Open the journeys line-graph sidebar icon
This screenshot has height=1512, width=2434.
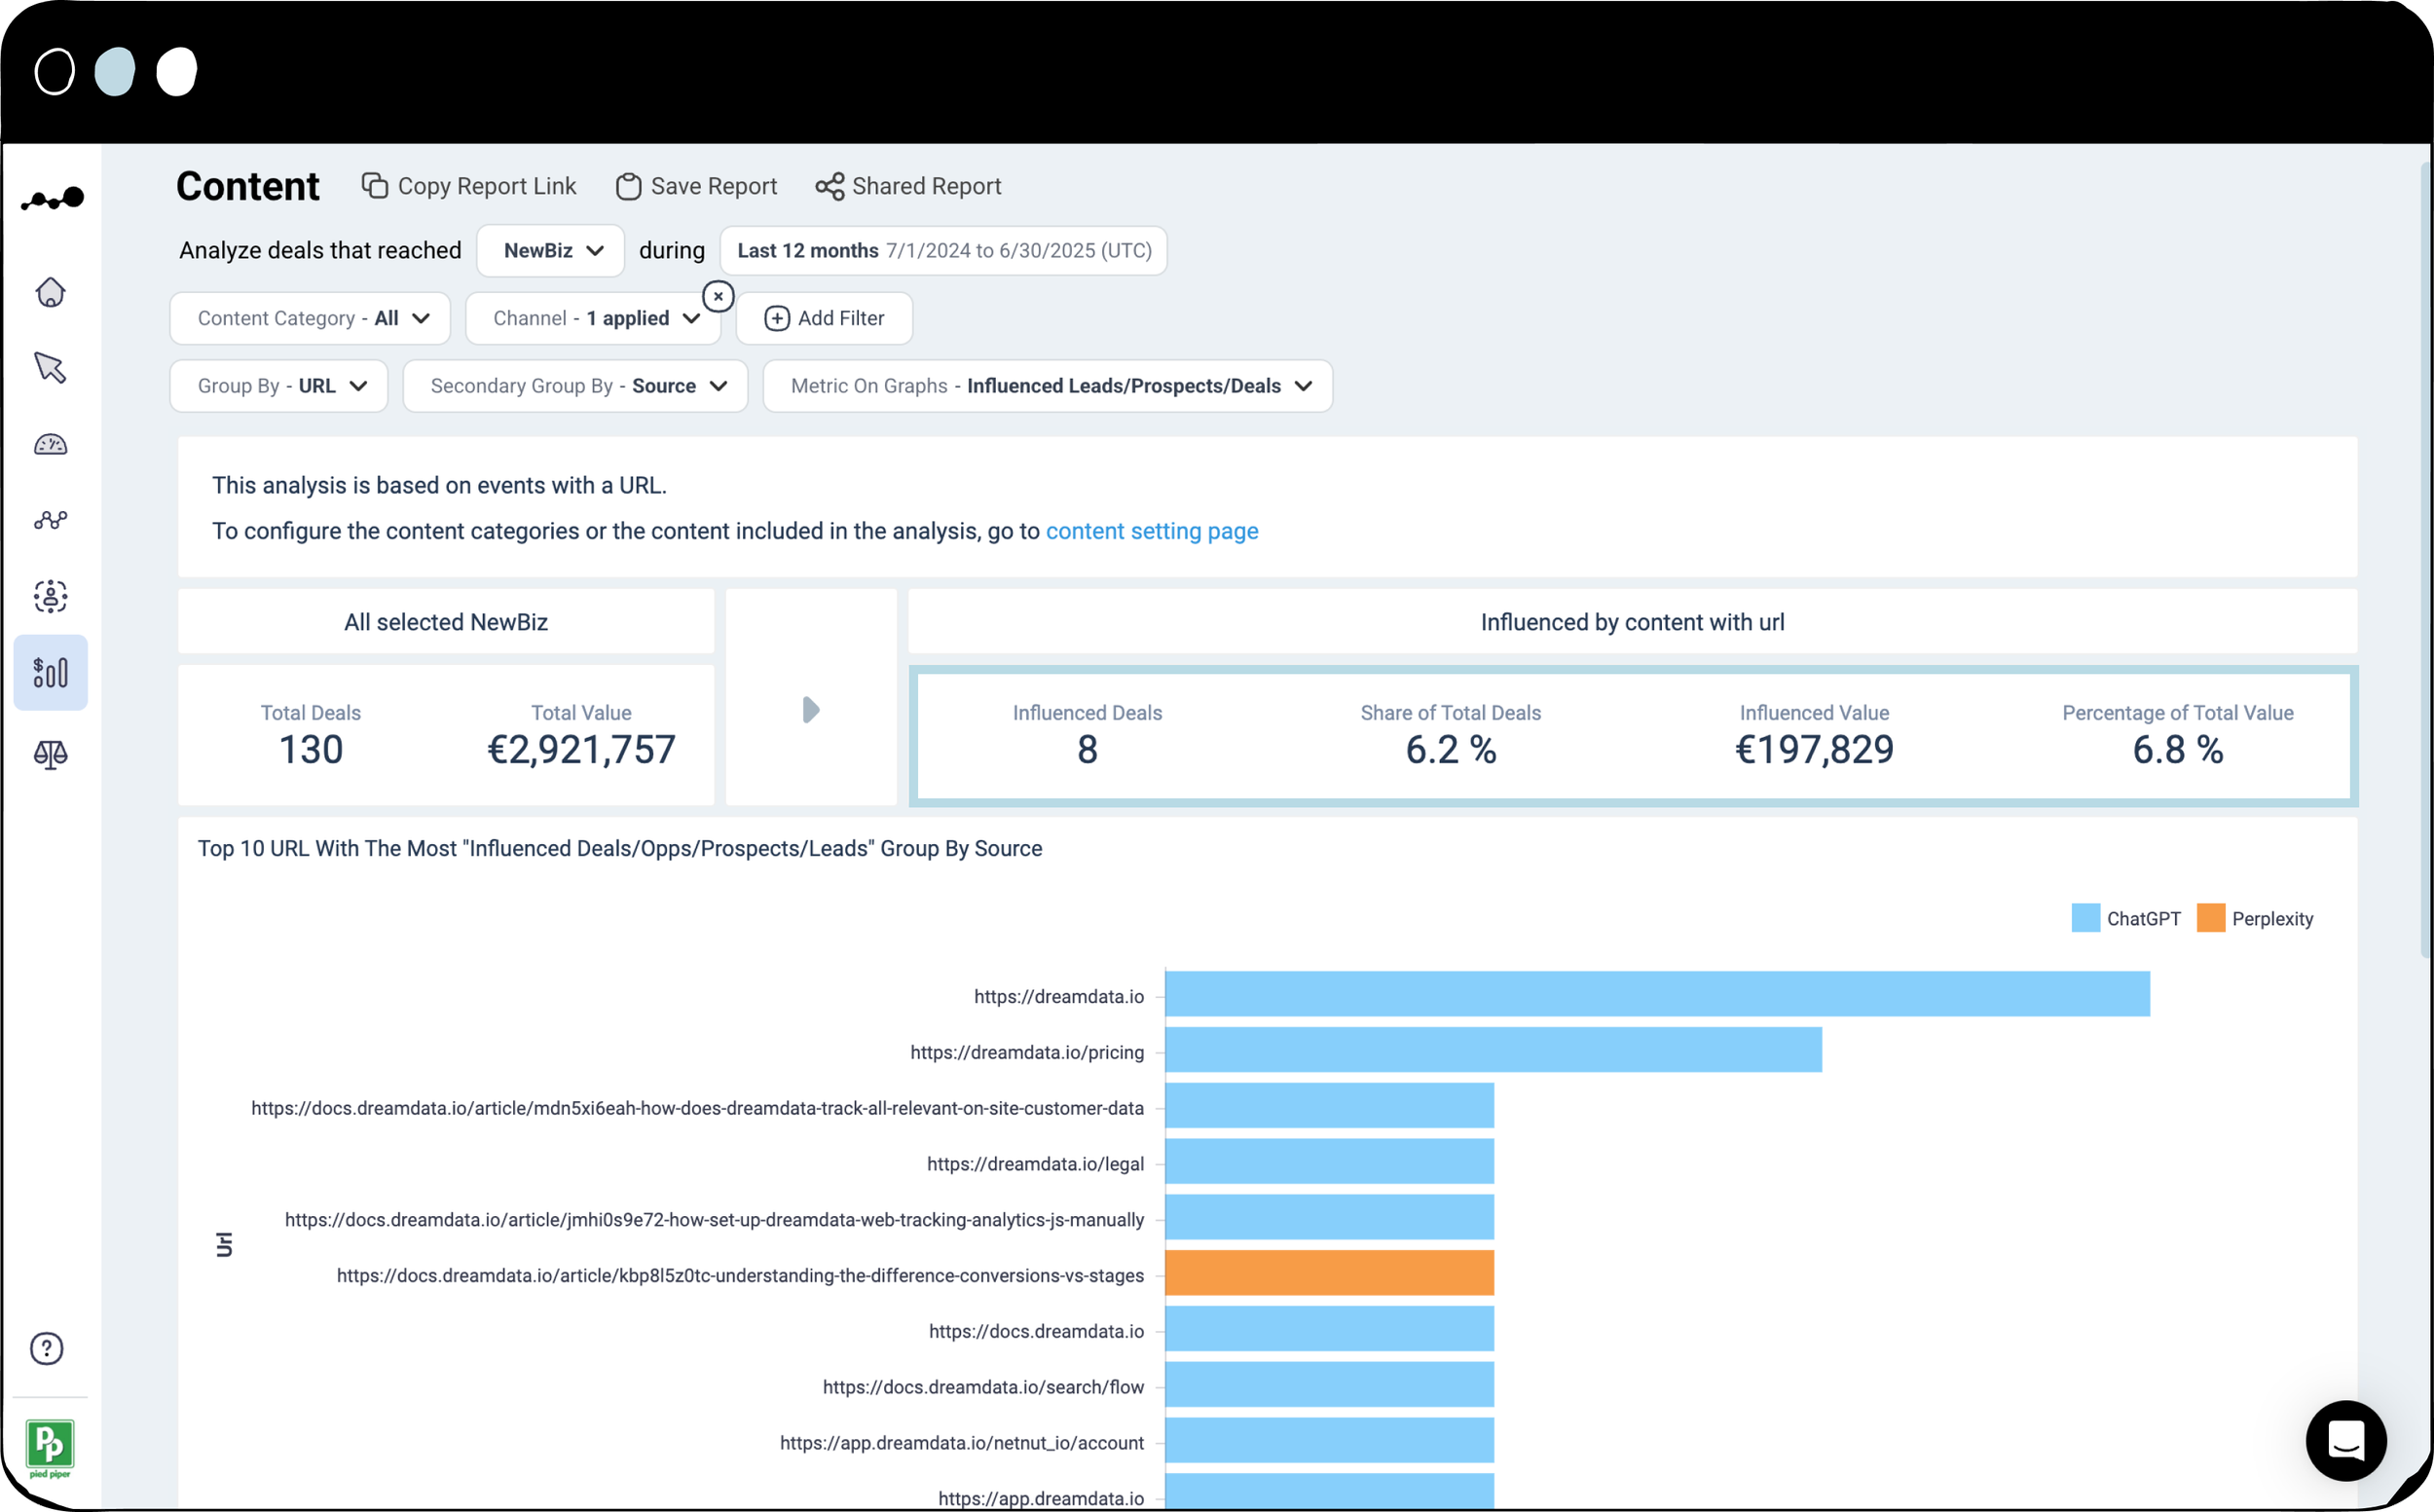pos(50,520)
